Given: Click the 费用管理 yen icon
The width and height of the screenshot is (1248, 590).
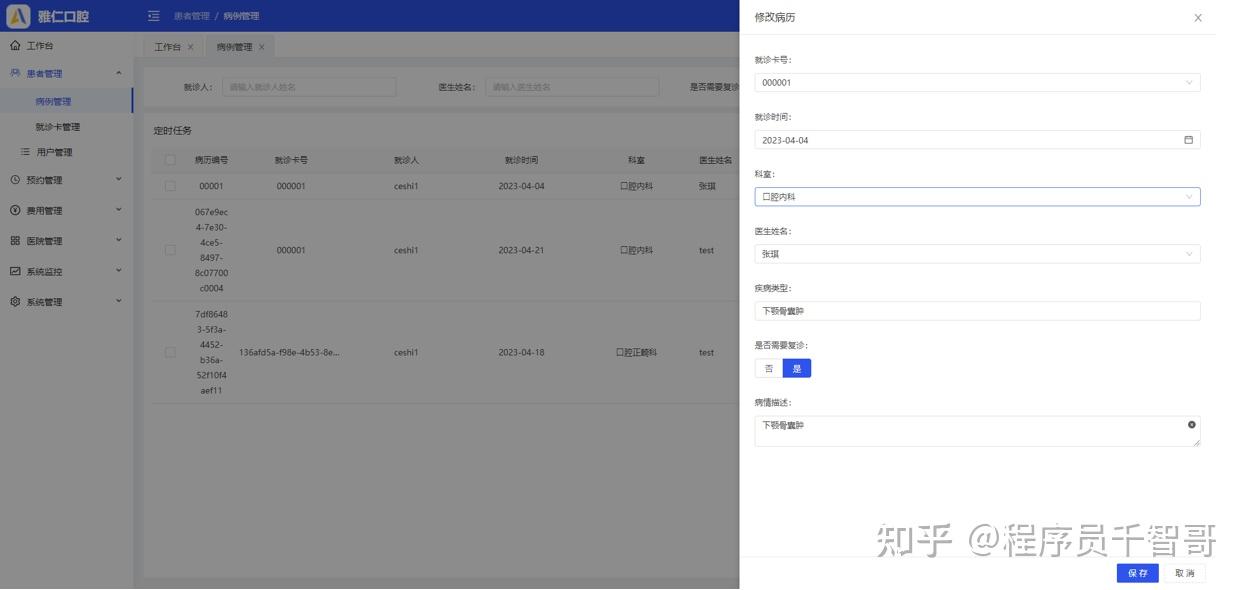Looking at the screenshot, I should point(15,210).
